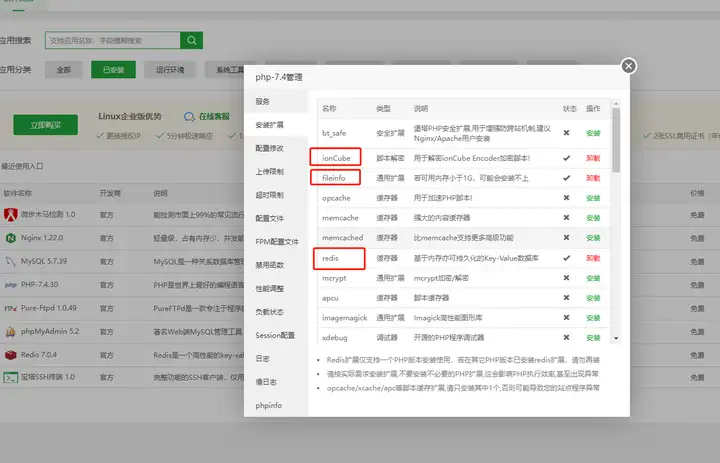Select the 全部 category filter button

pos(64,70)
